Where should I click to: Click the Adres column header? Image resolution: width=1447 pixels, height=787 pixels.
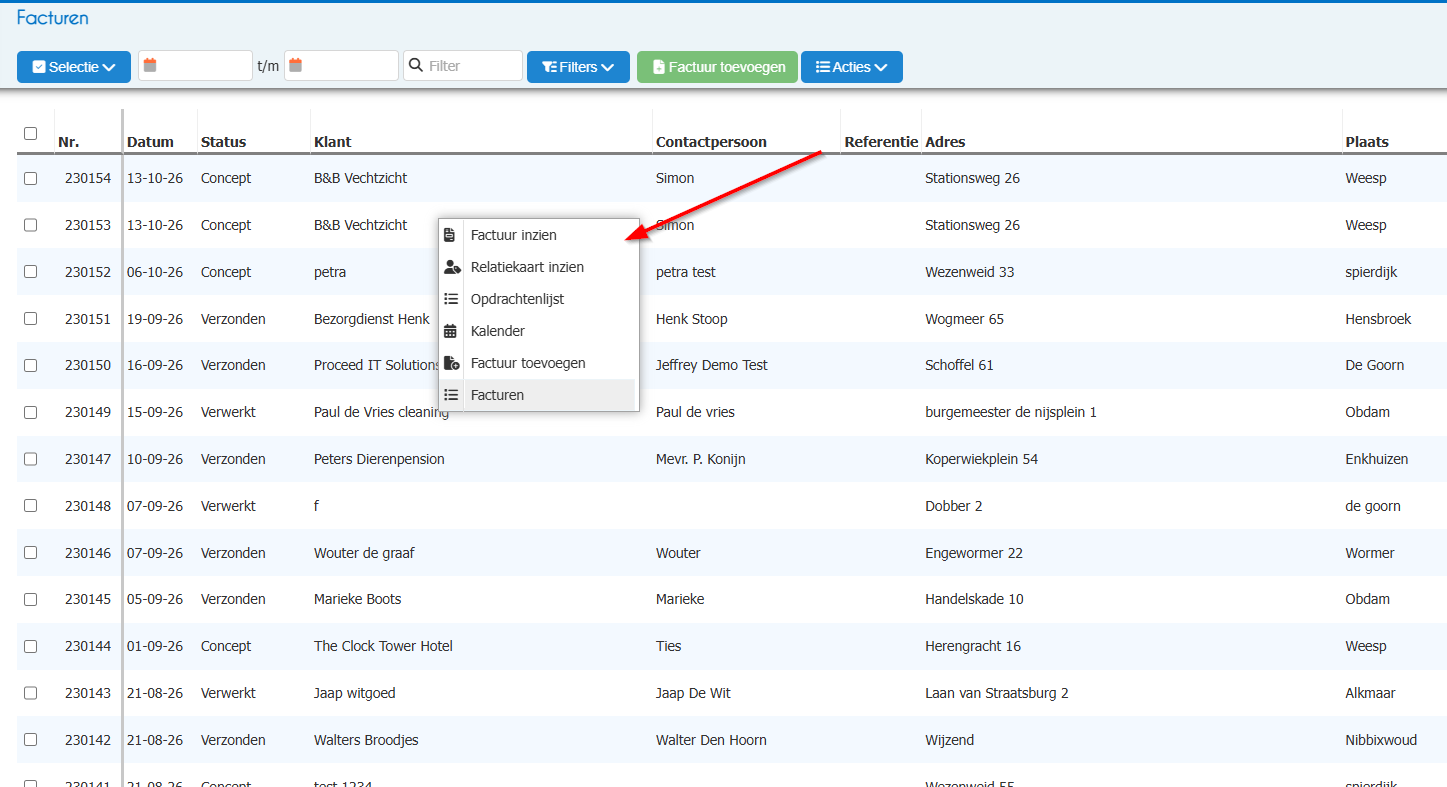pos(945,142)
